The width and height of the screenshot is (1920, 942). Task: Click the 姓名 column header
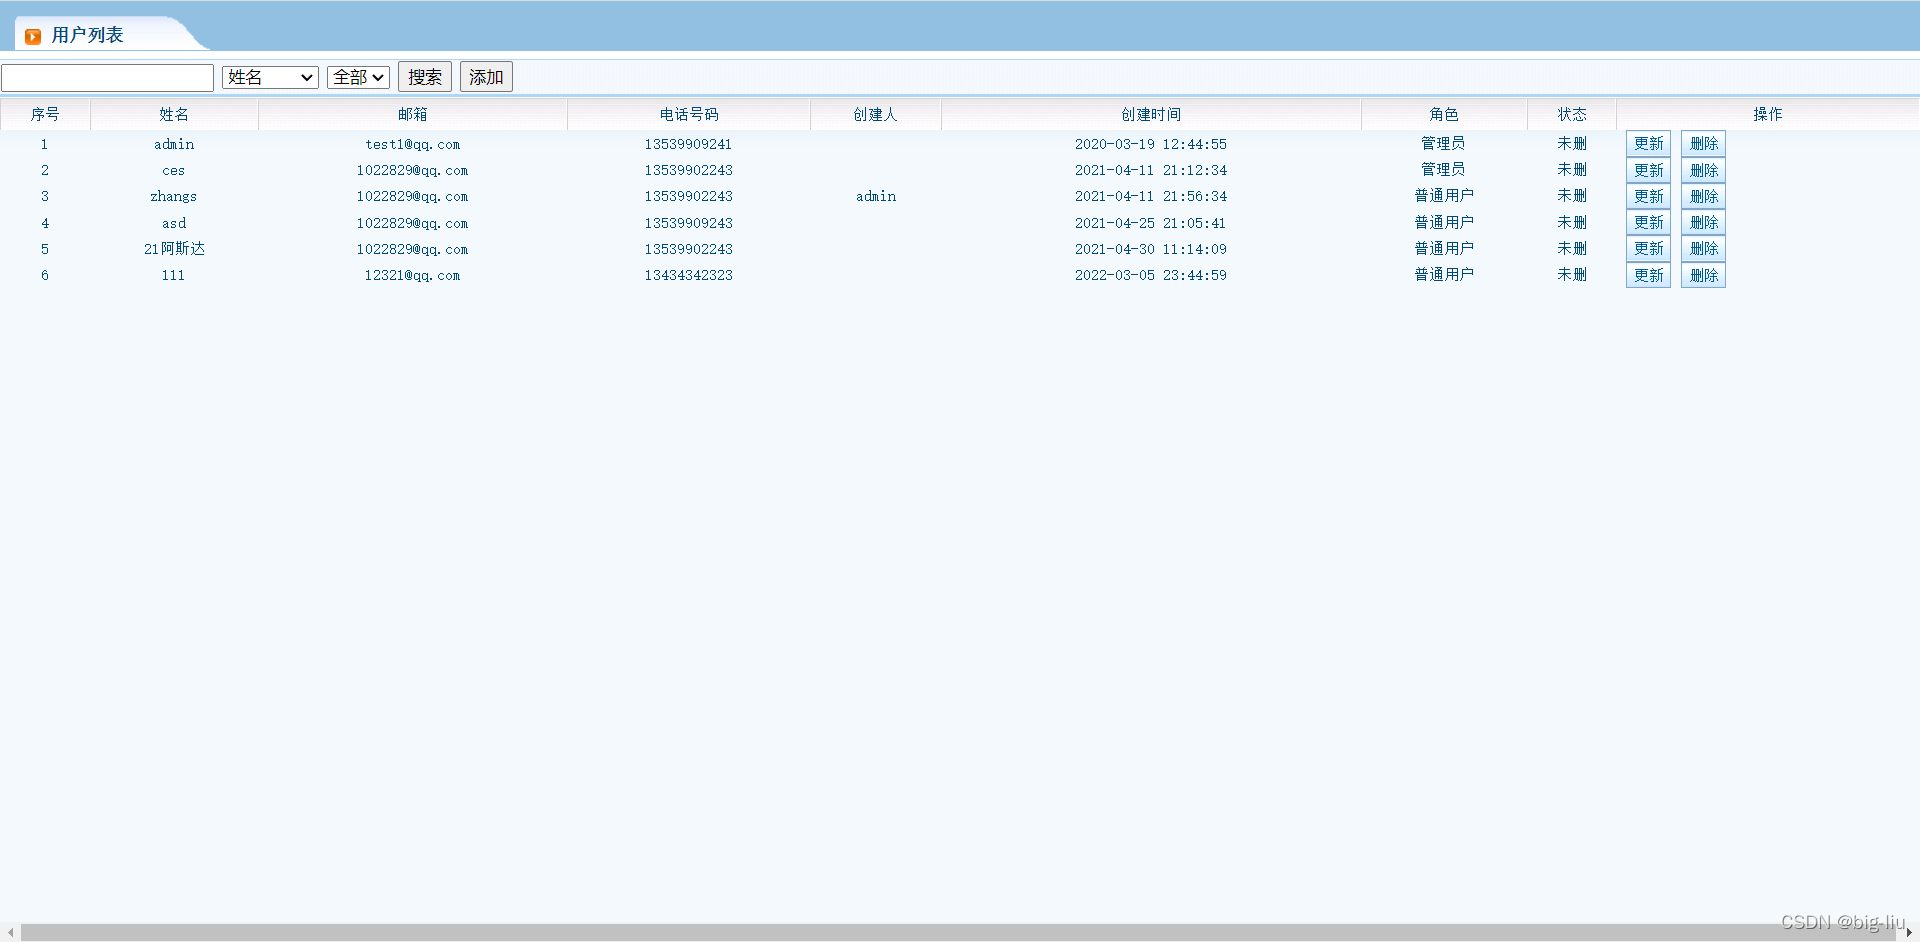click(x=174, y=114)
